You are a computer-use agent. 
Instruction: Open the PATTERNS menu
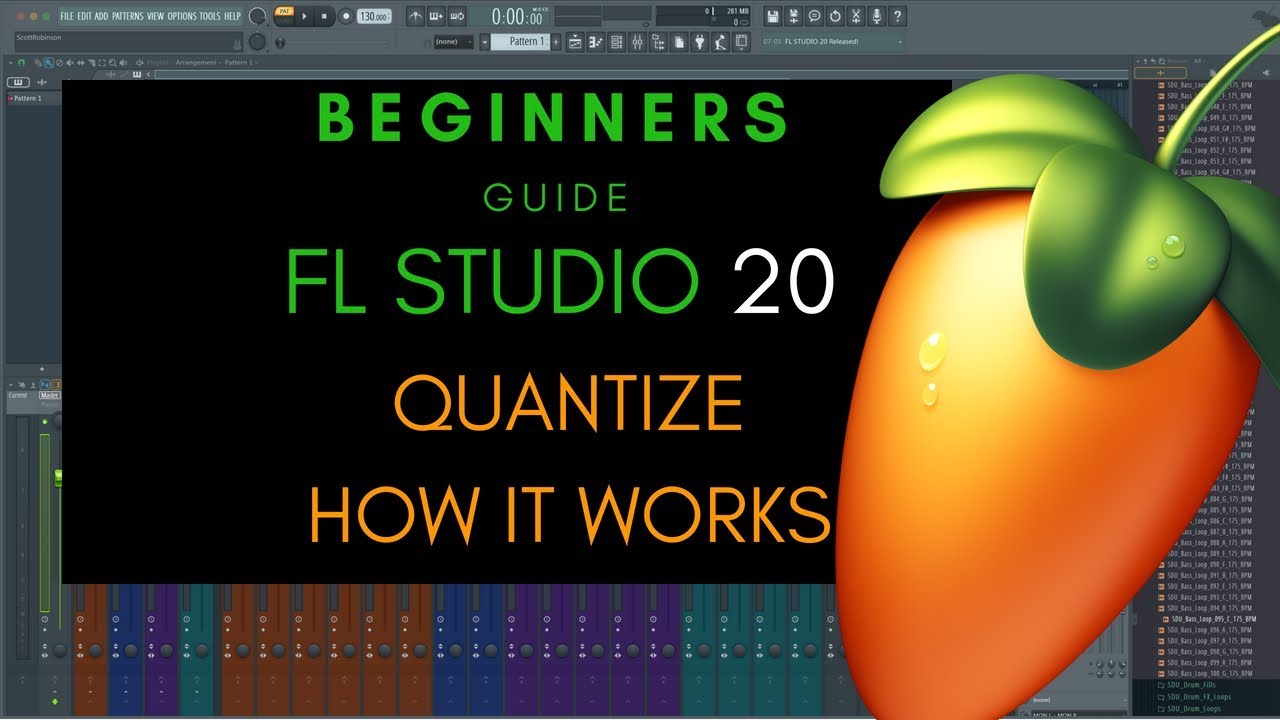click(x=128, y=16)
